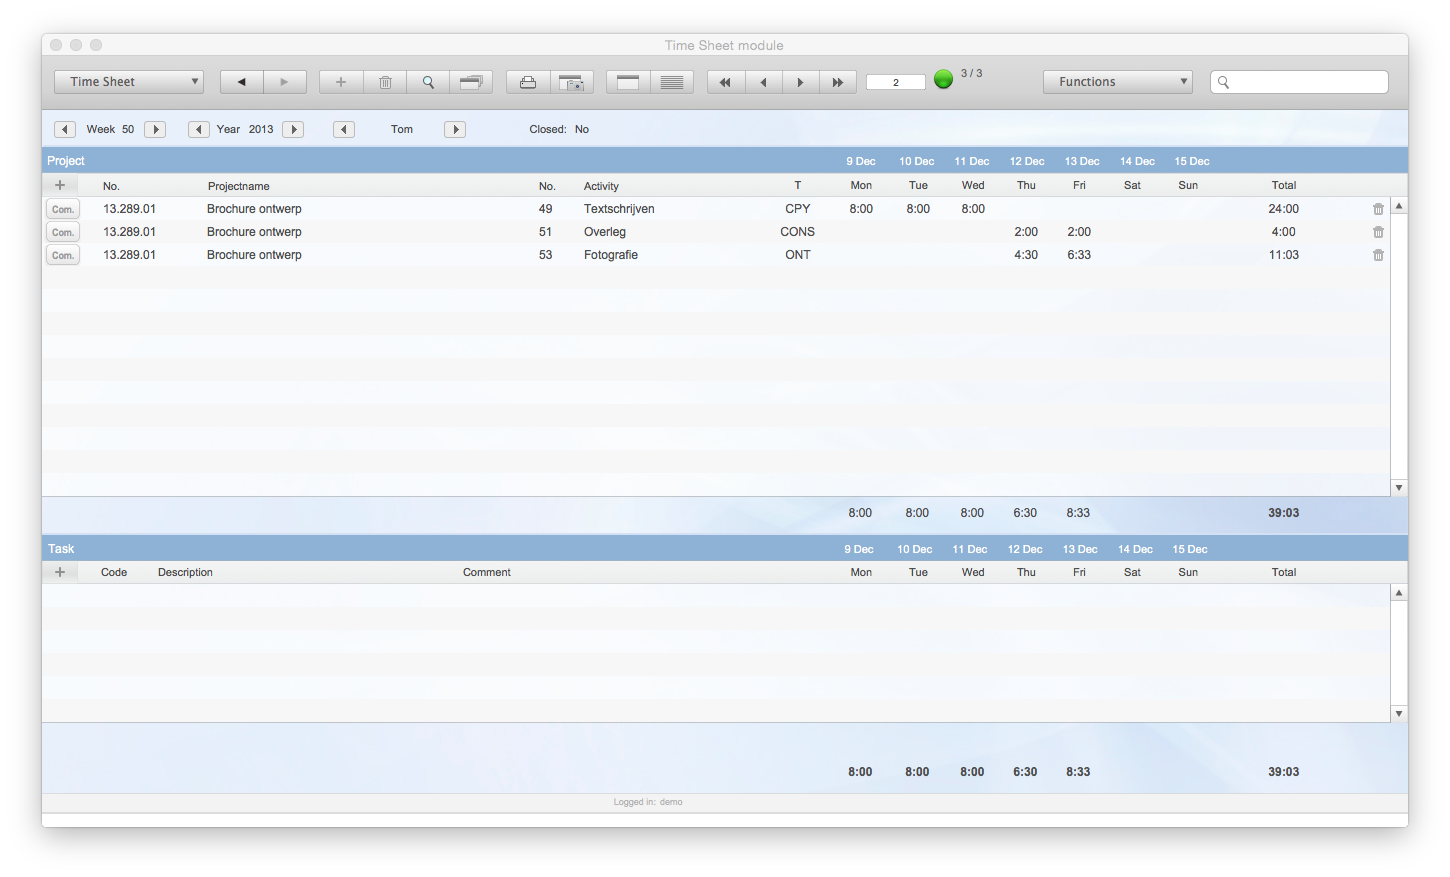Click the screenshot preview camera icon
The image size is (1450, 877).
(x=571, y=82)
